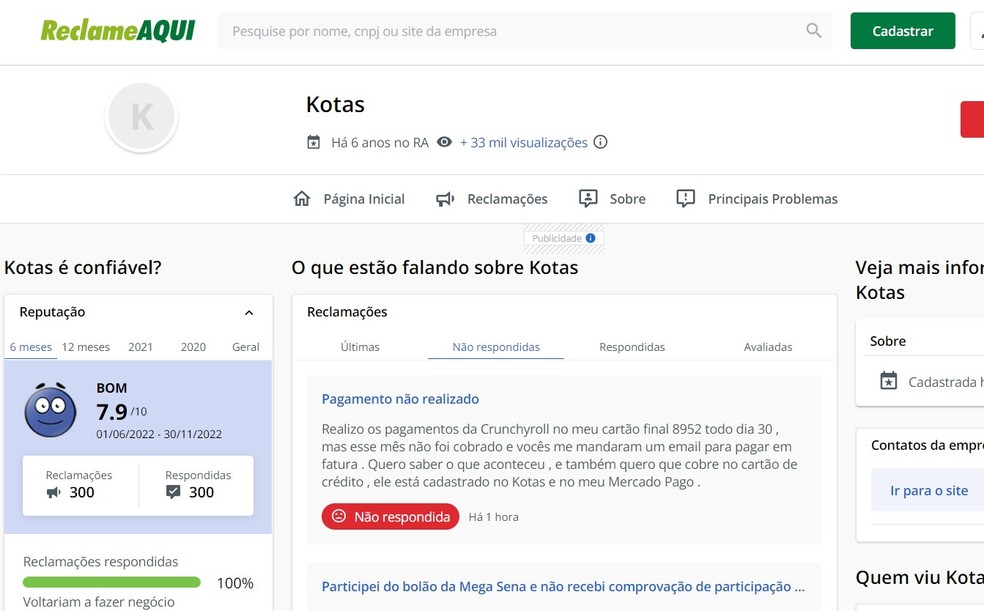This screenshot has height=611, width=984.
Task: Click the Há 6 anos no RA text
Action: click(380, 142)
